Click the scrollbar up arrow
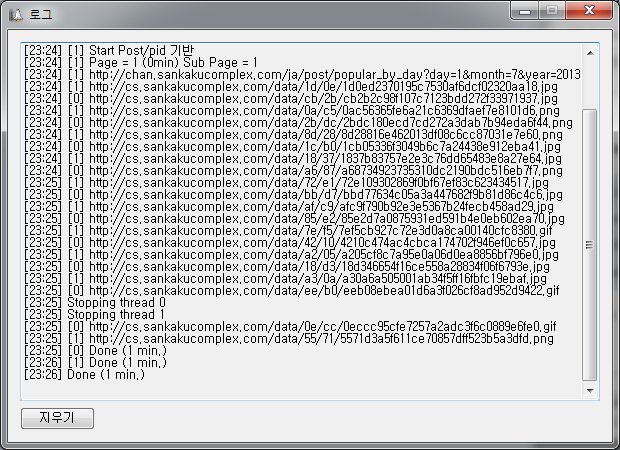 tap(590, 53)
